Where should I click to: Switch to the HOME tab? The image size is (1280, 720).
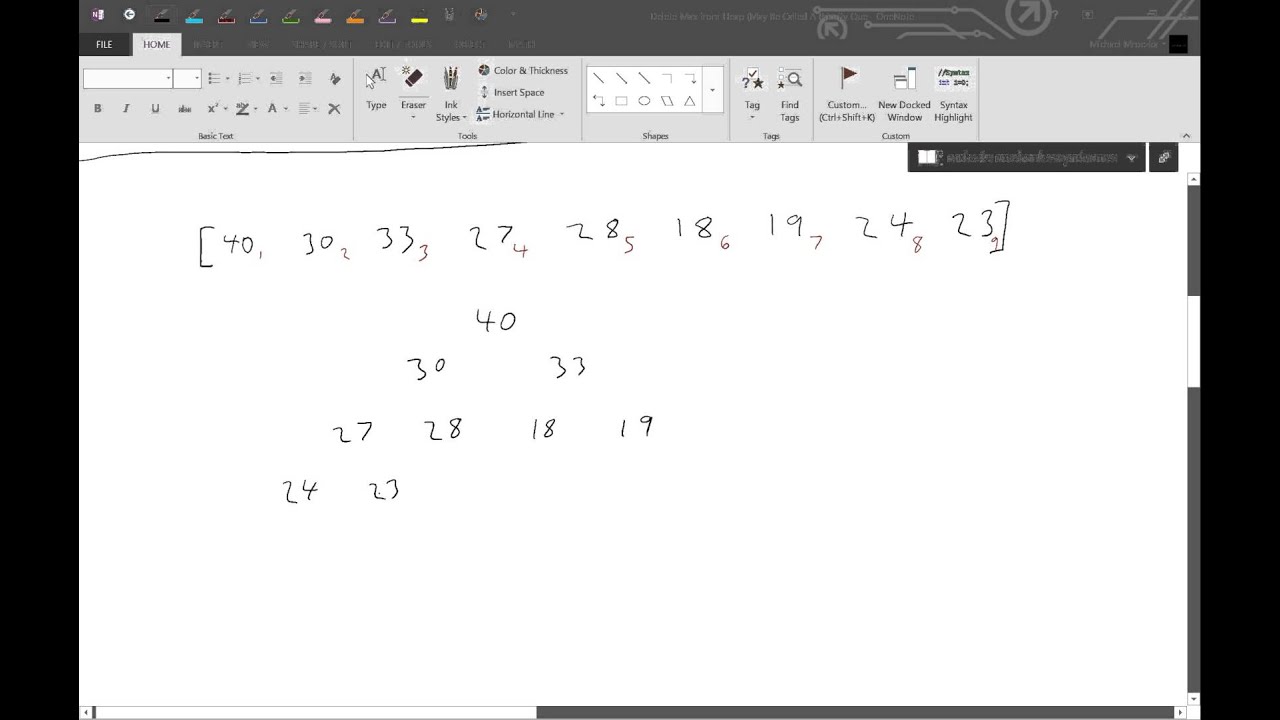[156, 45]
